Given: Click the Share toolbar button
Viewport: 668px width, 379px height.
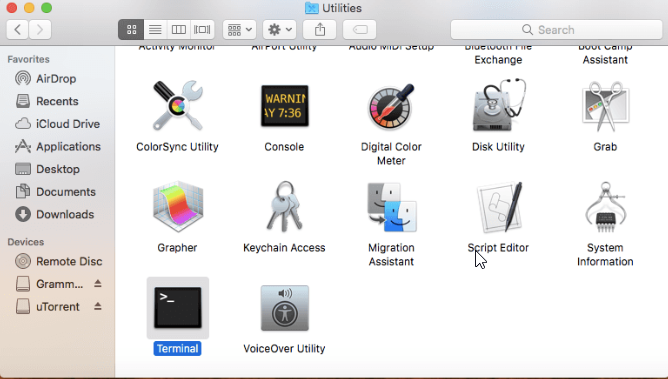Looking at the screenshot, I should tap(320, 29).
